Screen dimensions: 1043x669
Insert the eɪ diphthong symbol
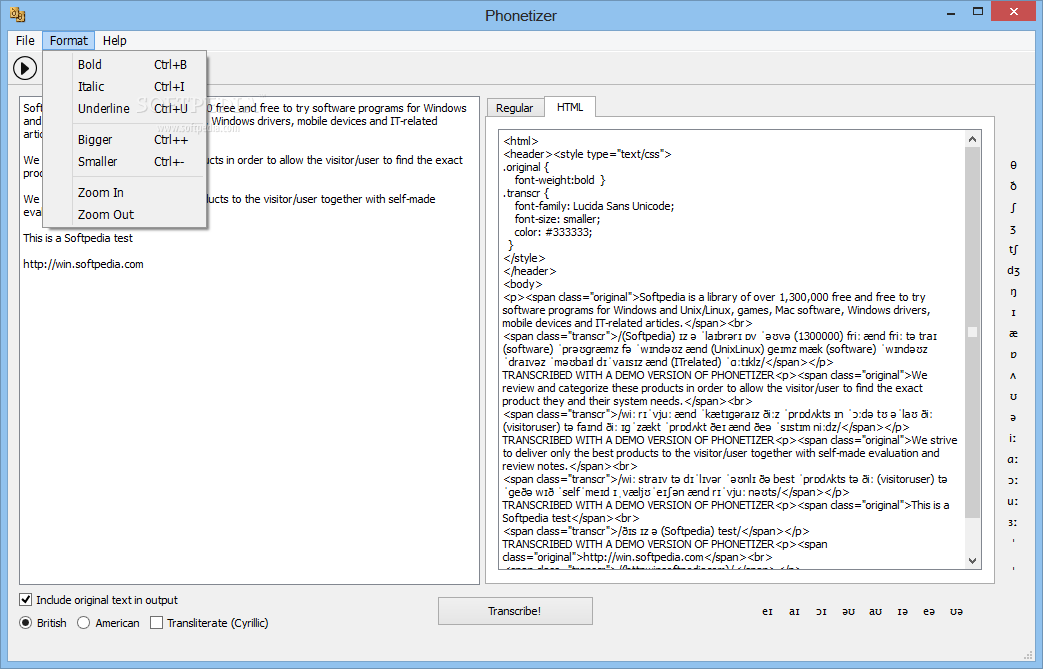(x=768, y=611)
